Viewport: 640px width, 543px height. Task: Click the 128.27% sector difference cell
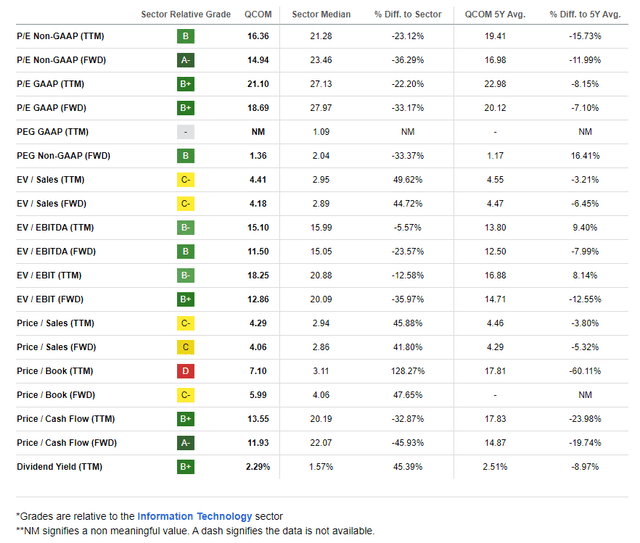point(408,371)
